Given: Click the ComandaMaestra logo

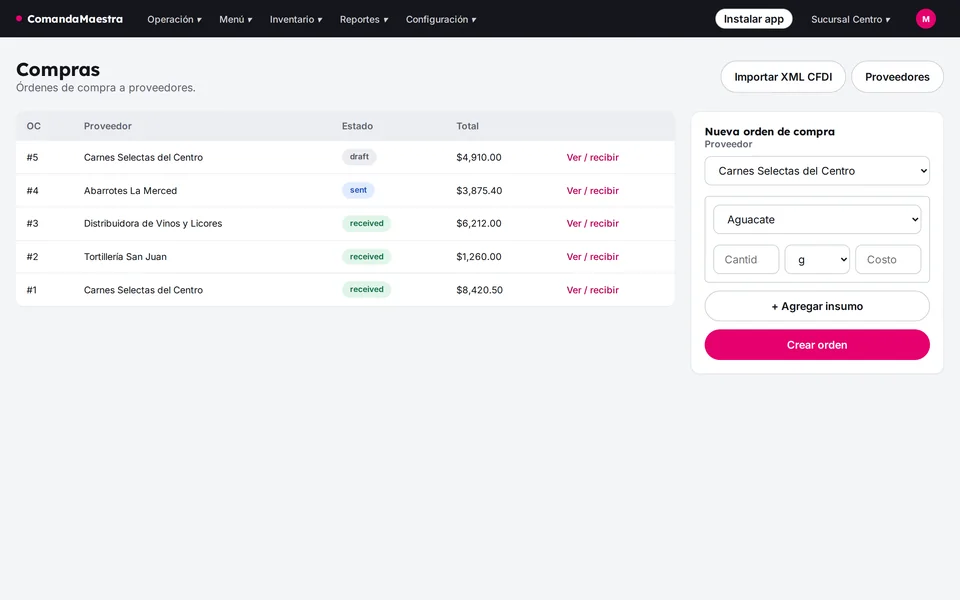Looking at the screenshot, I should click(69, 19).
